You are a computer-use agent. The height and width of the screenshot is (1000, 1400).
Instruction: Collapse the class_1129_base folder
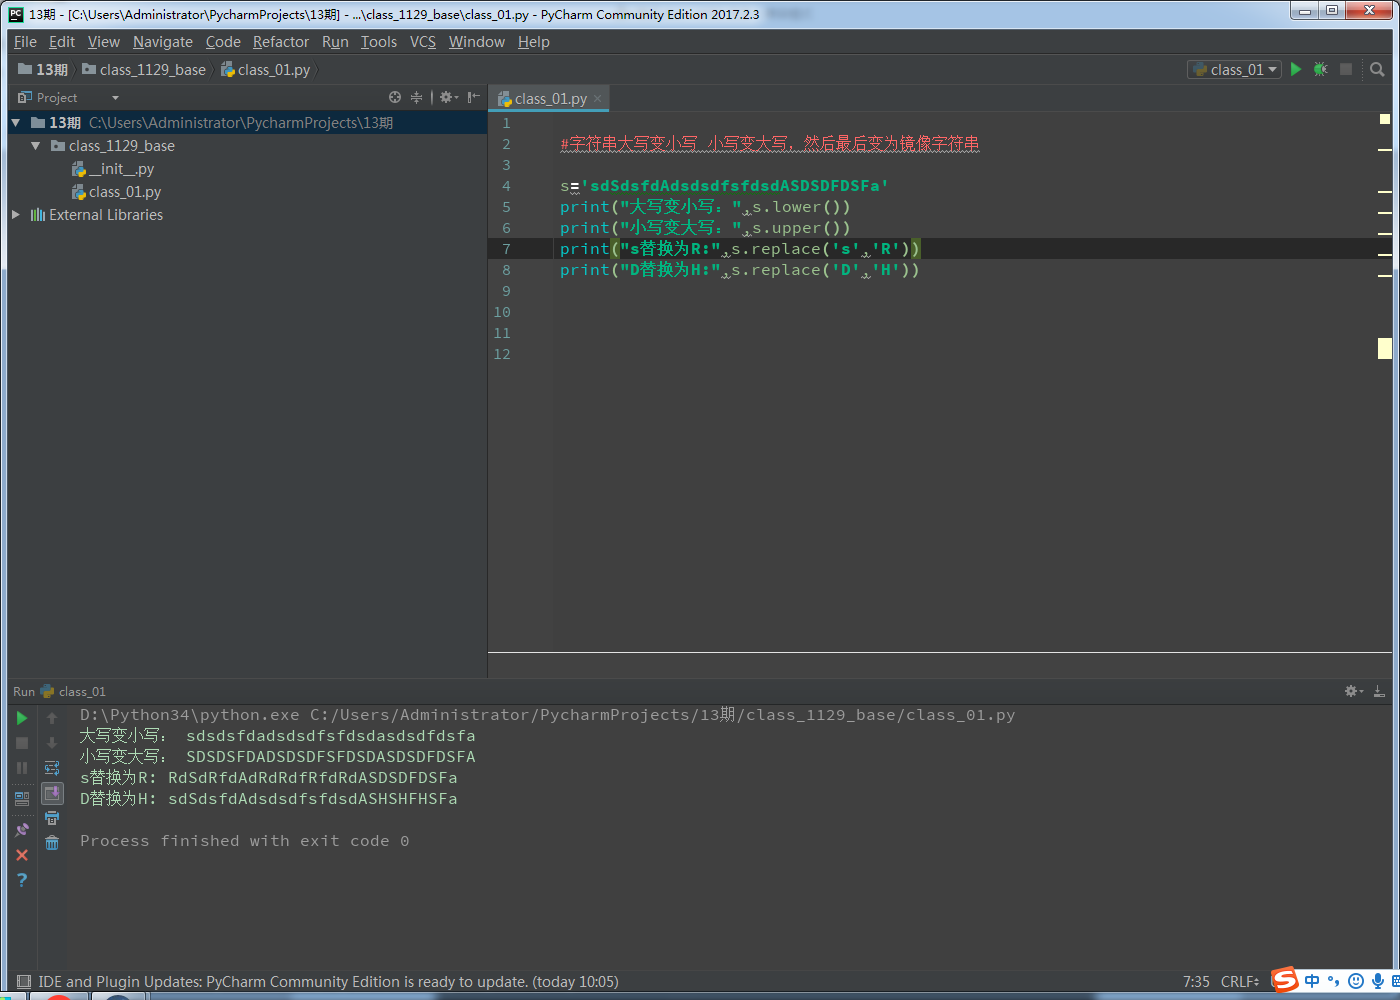36,146
